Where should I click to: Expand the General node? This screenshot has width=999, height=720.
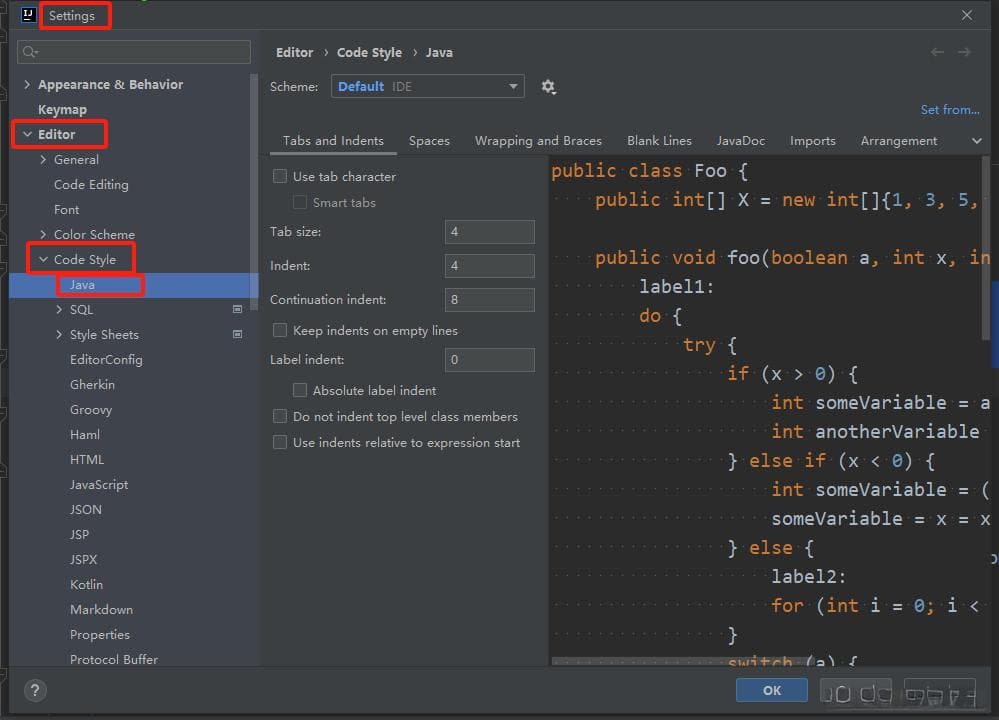[43, 159]
